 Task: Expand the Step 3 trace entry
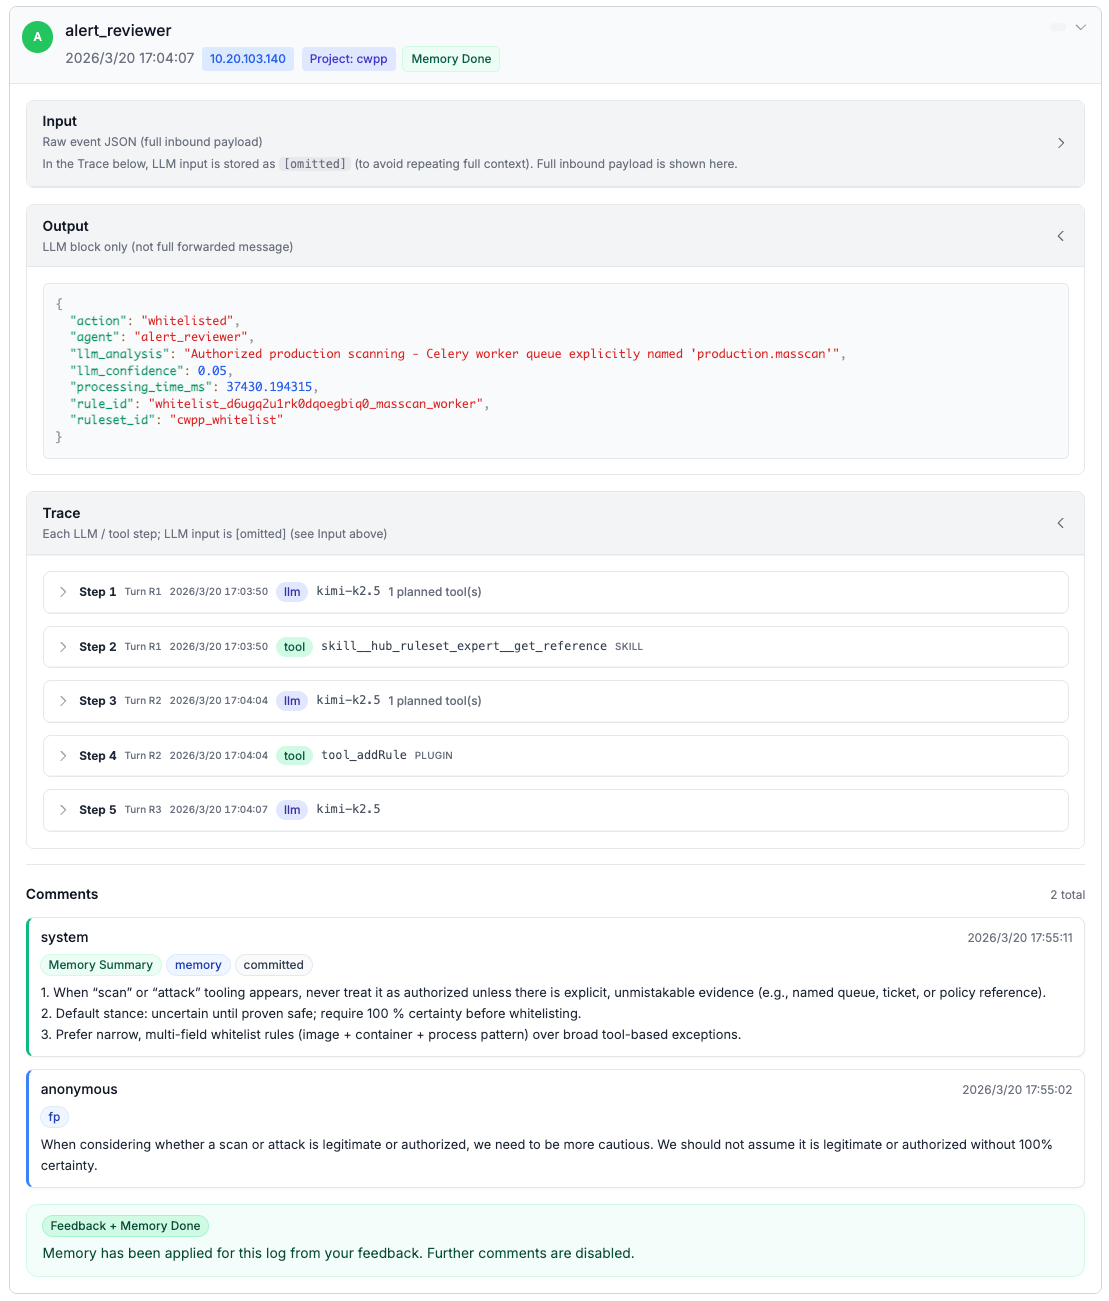[63, 701]
